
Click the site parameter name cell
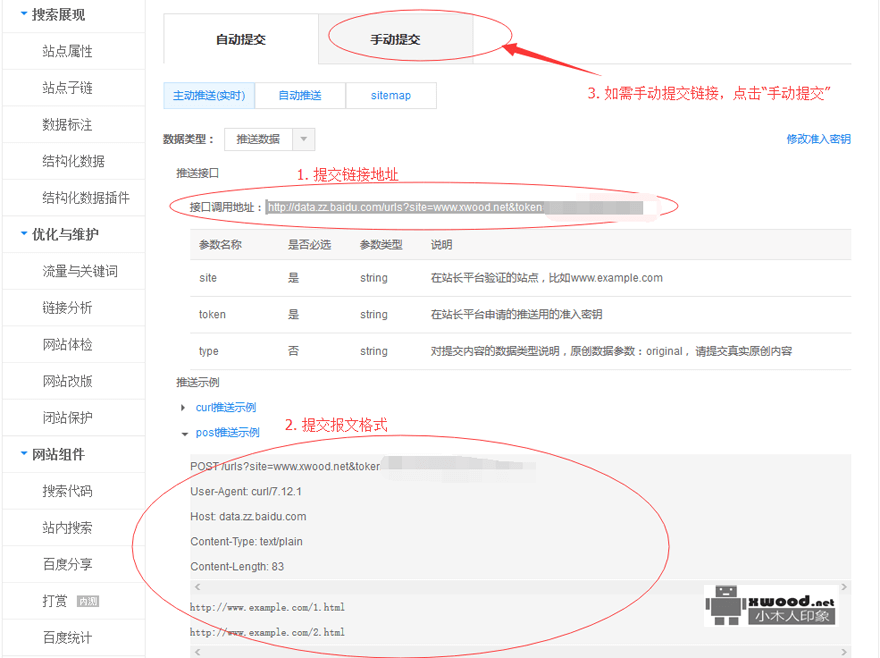(x=208, y=278)
